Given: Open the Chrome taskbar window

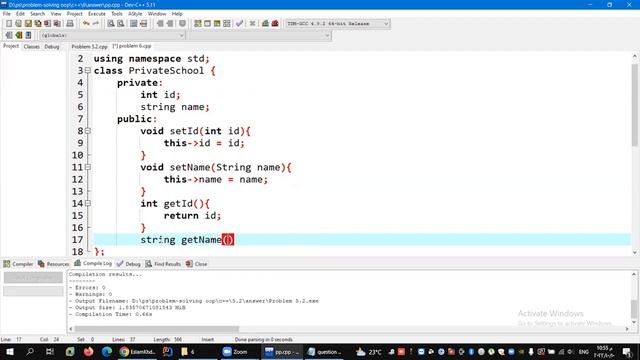Looking at the screenshot, I should click(138, 351).
